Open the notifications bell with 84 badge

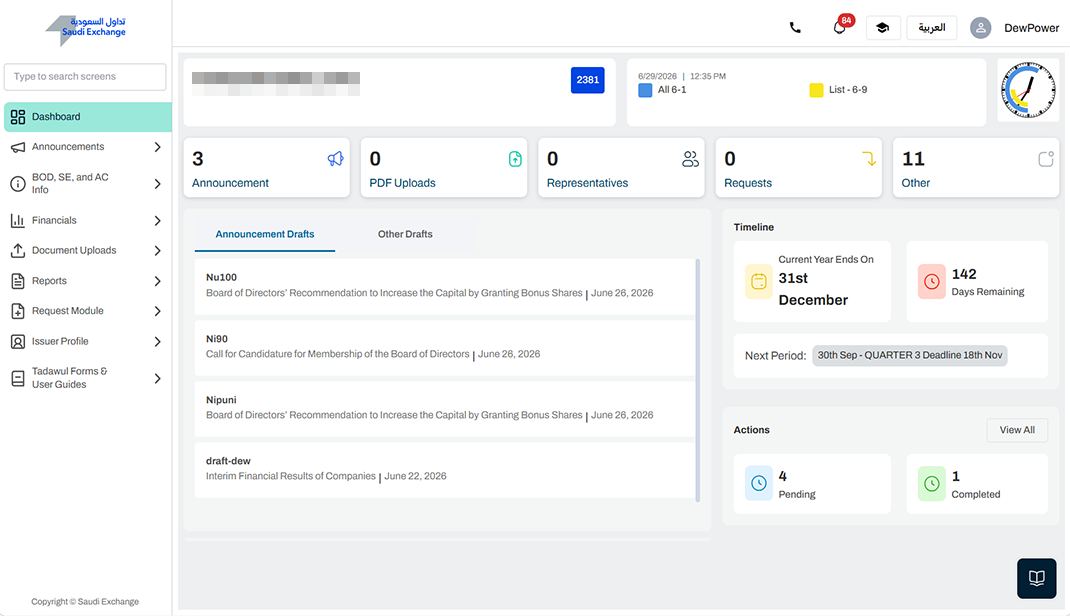click(840, 28)
